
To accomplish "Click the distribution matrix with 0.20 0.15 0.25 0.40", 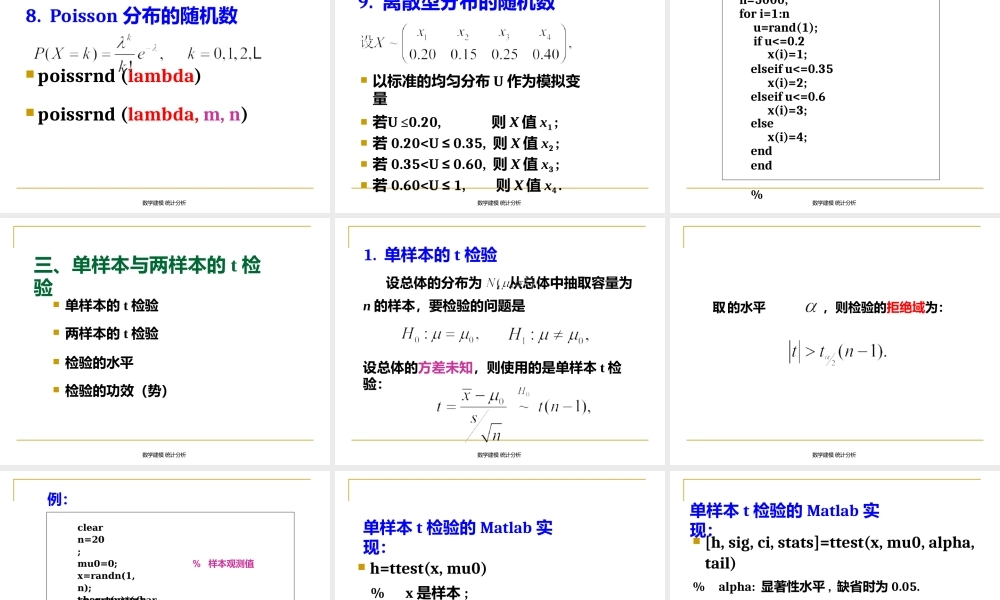I will tap(466, 43).
